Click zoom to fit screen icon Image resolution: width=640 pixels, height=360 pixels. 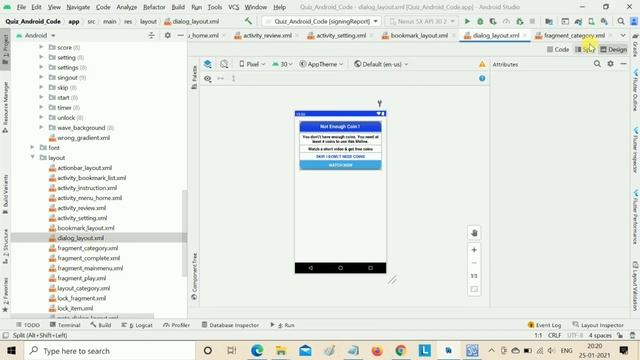click(474, 289)
